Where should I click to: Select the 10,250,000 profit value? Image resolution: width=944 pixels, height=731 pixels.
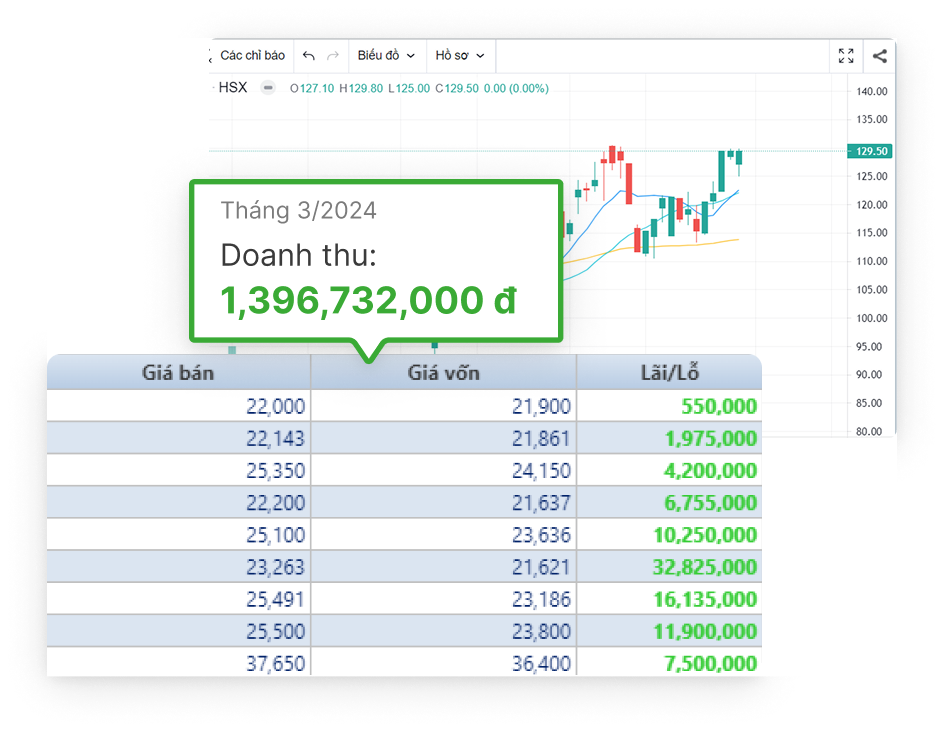(x=705, y=535)
